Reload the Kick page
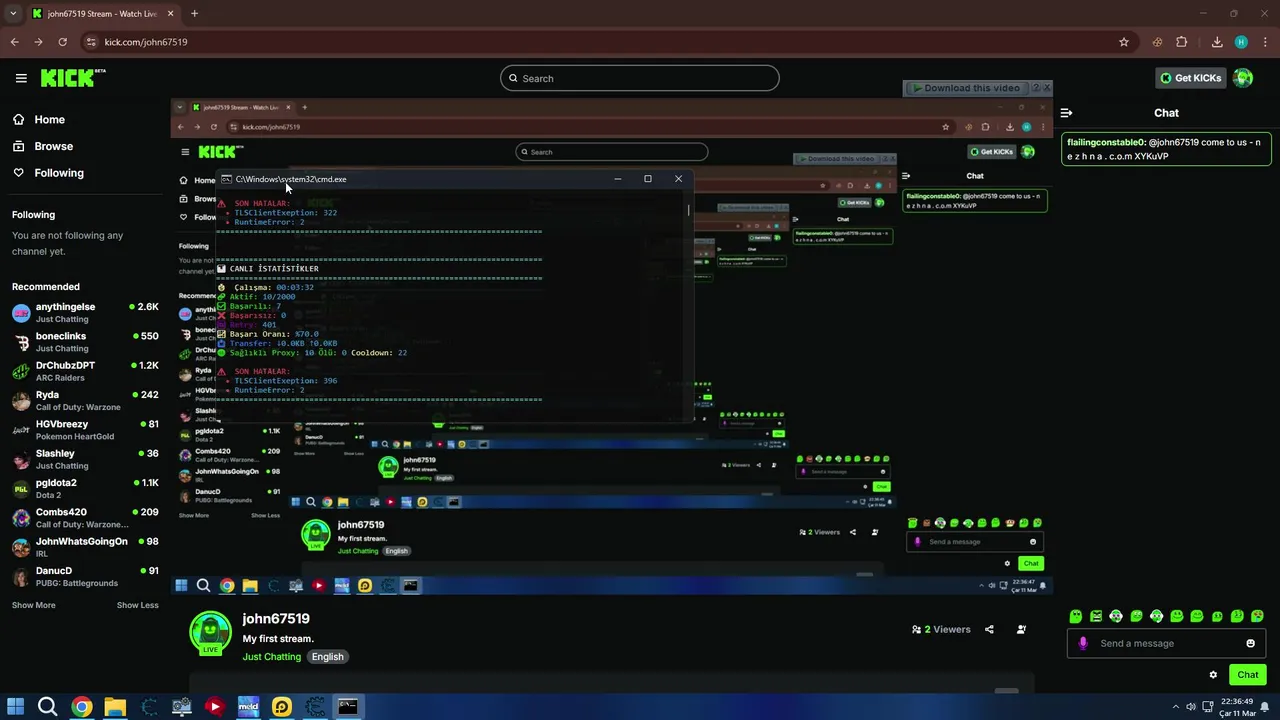 (62, 42)
